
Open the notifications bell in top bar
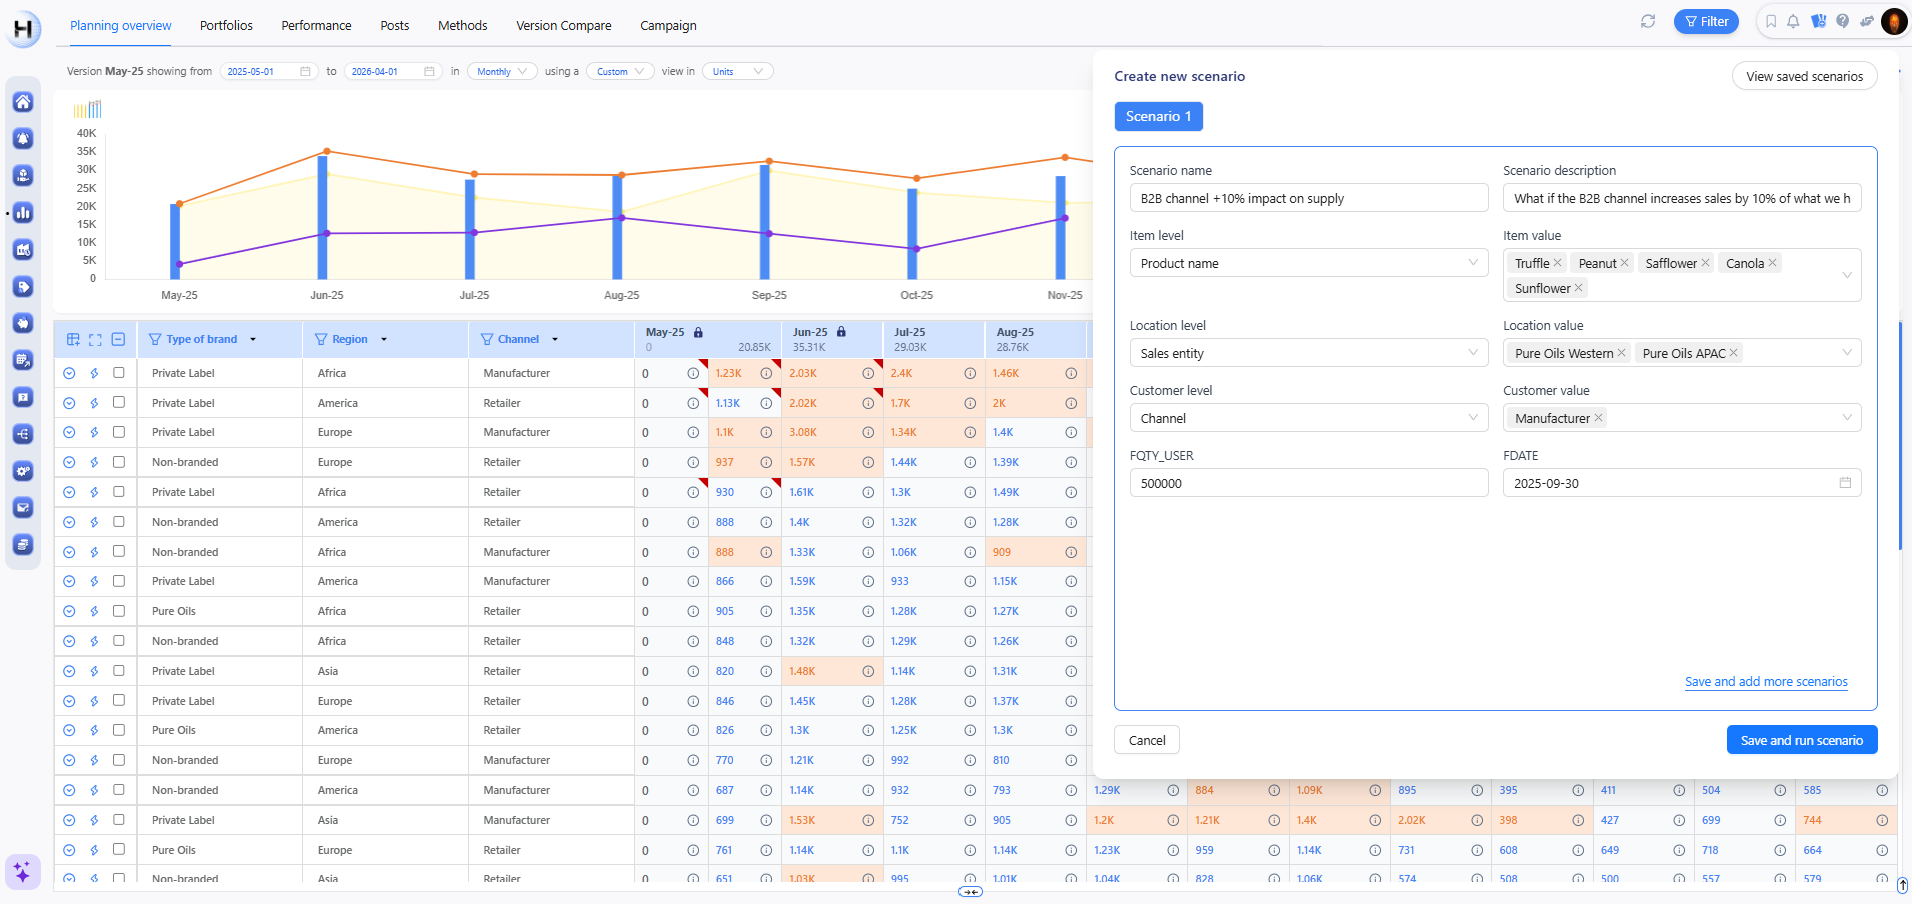tap(1793, 21)
